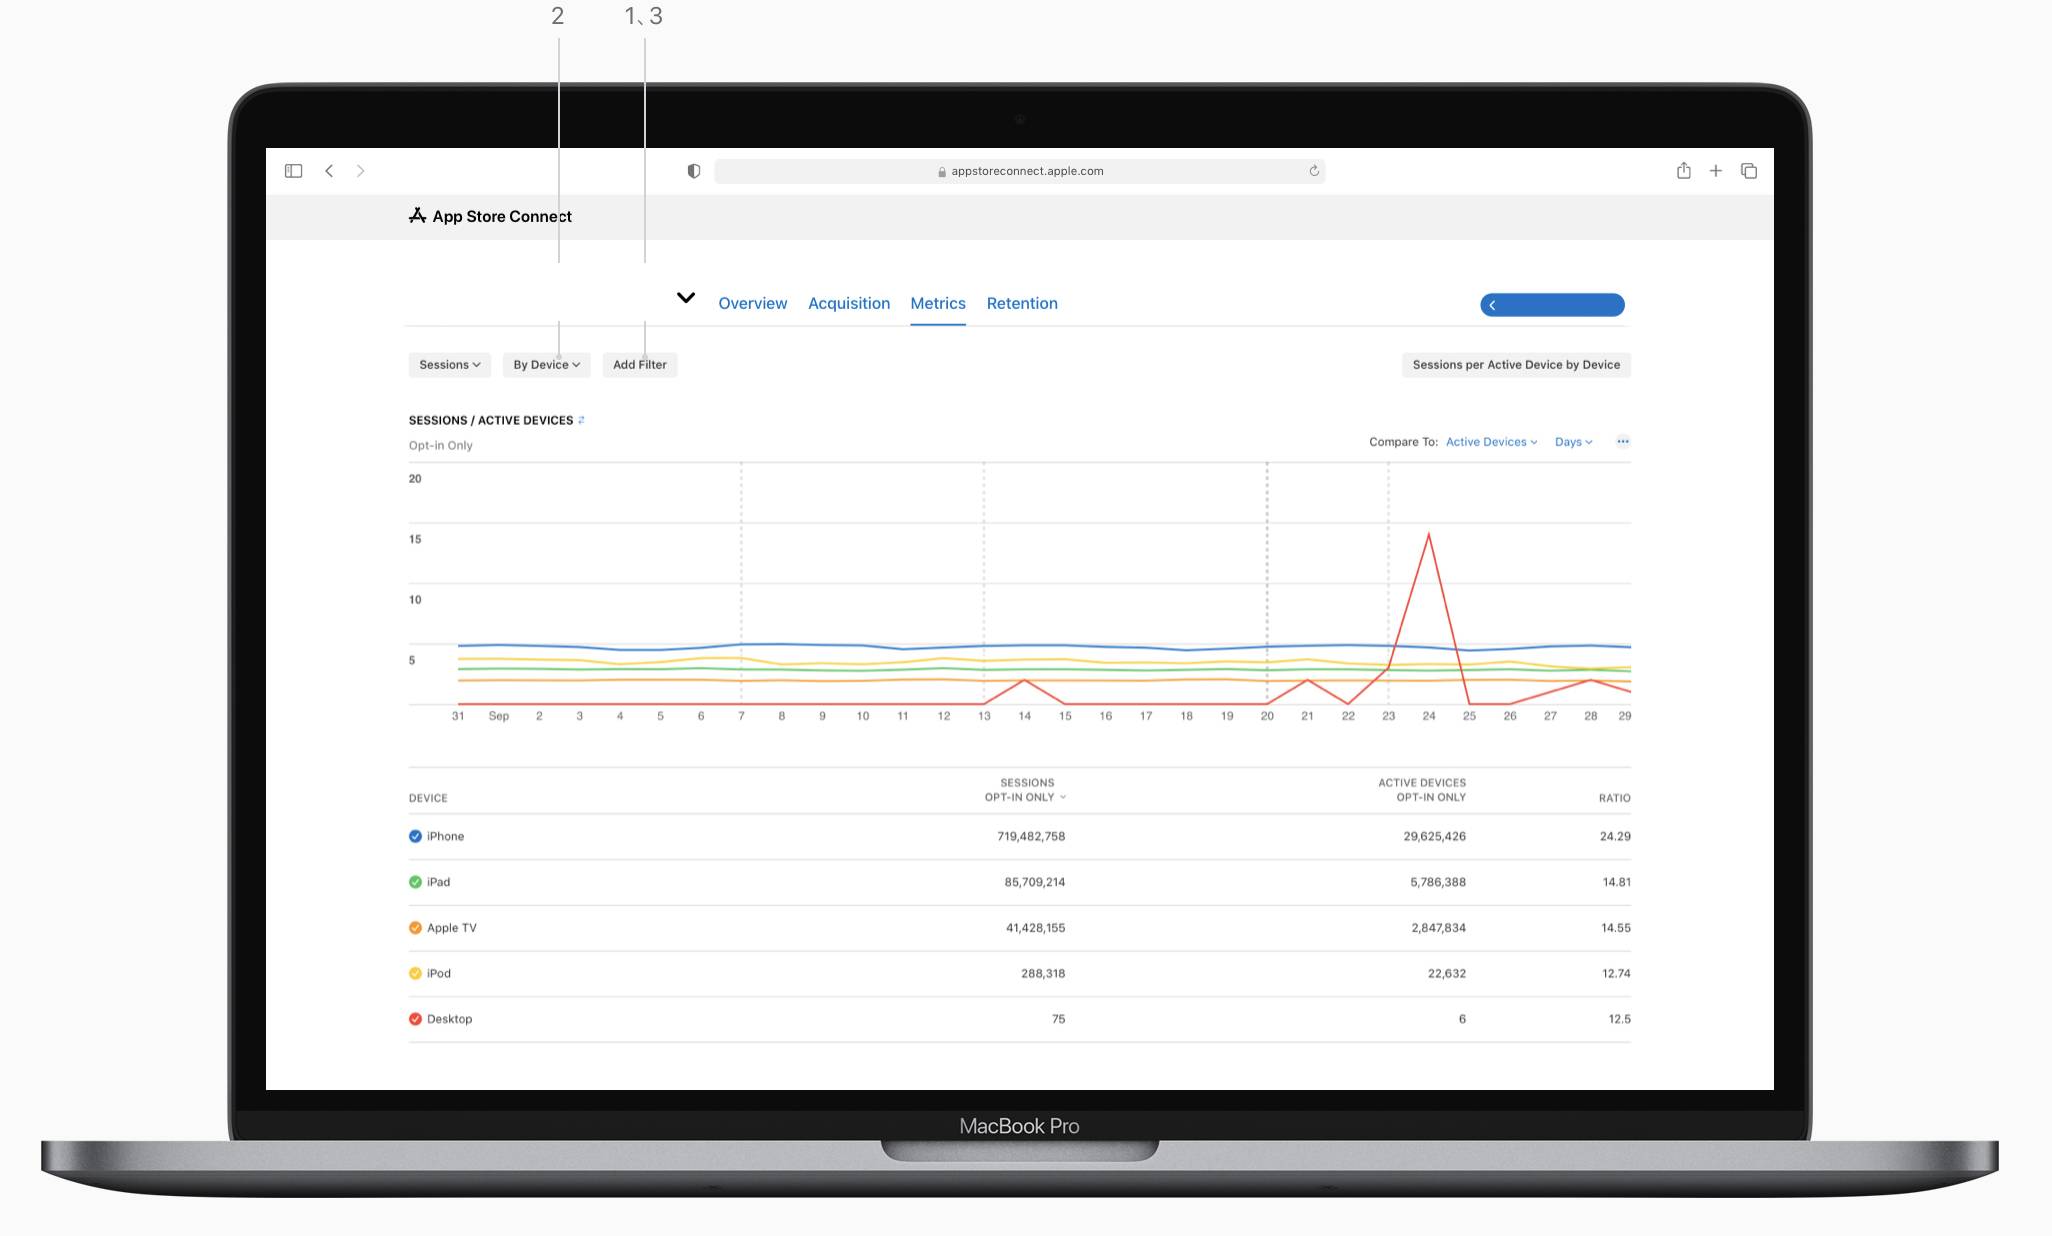Click the iPad sessions value 85,709,214

[1035, 882]
